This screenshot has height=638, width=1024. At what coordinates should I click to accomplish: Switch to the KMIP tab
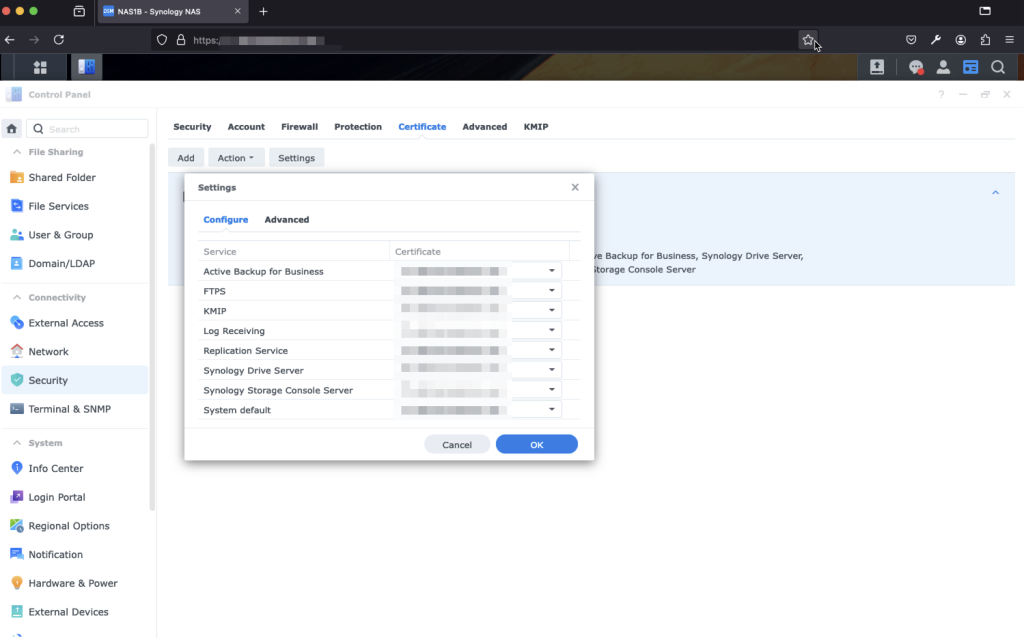536,127
